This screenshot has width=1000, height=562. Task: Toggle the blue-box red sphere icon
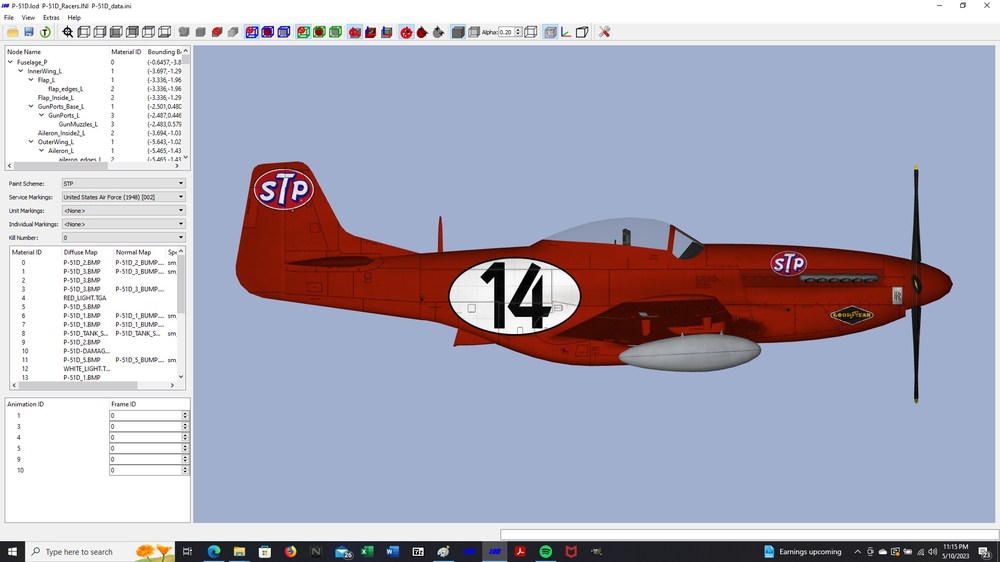point(252,32)
